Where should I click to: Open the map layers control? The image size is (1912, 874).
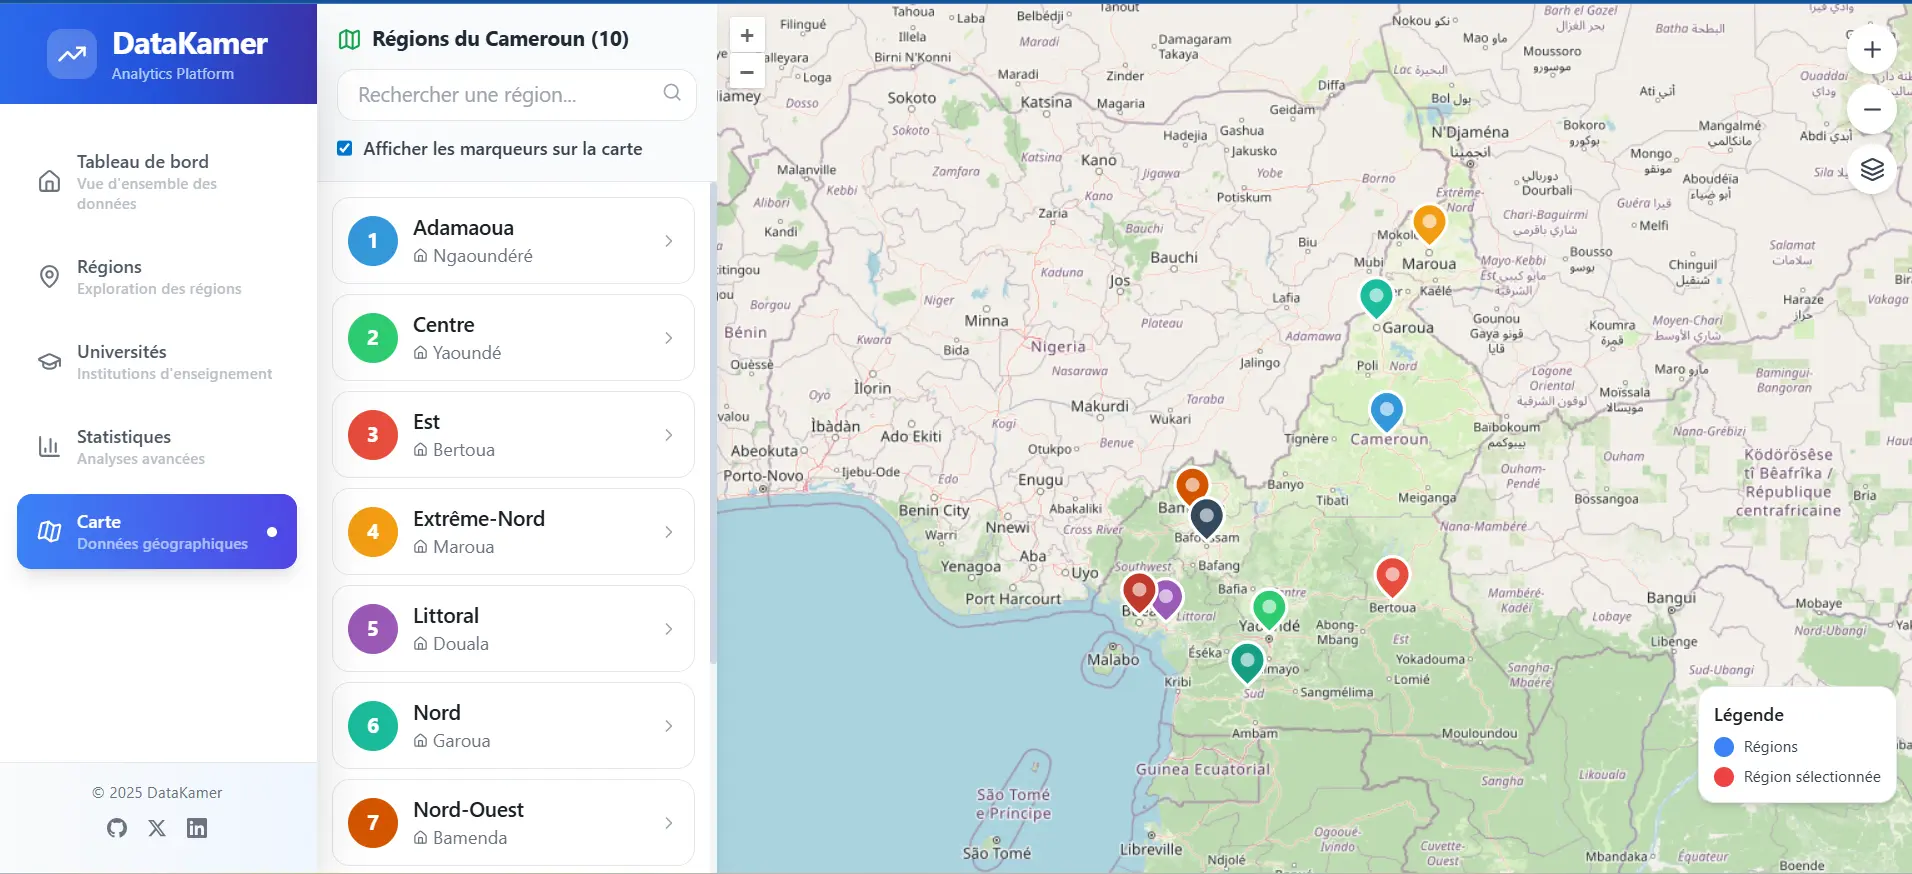(1872, 170)
